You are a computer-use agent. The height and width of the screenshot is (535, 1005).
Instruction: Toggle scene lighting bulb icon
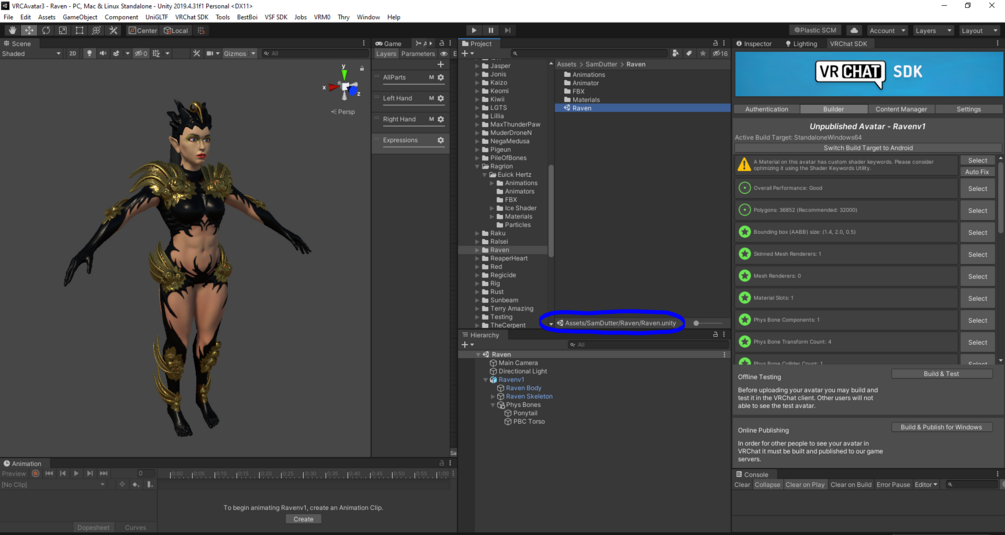click(x=89, y=54)
